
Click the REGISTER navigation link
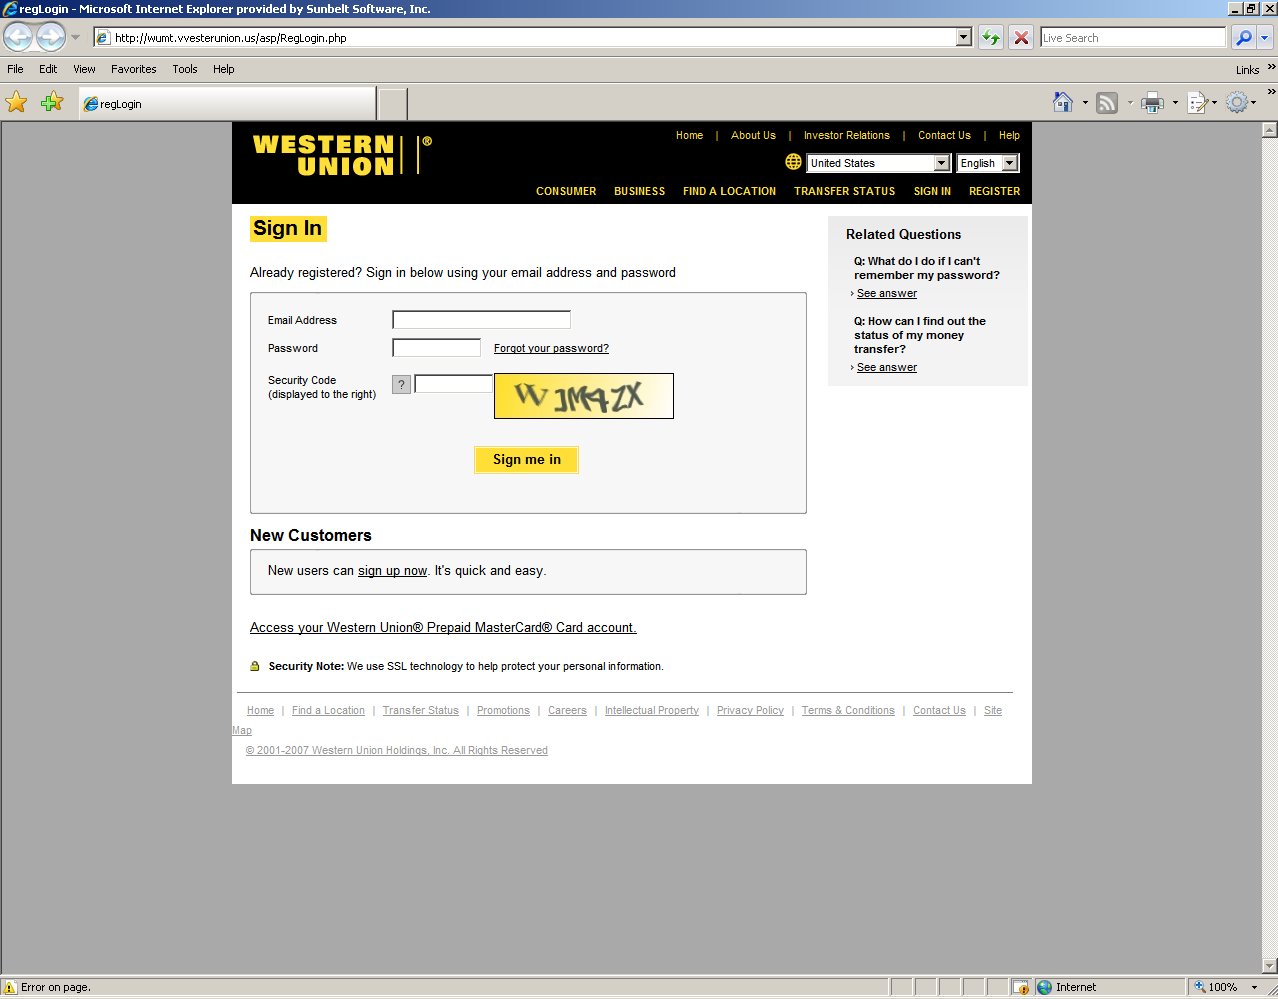[x=994, y=191]
